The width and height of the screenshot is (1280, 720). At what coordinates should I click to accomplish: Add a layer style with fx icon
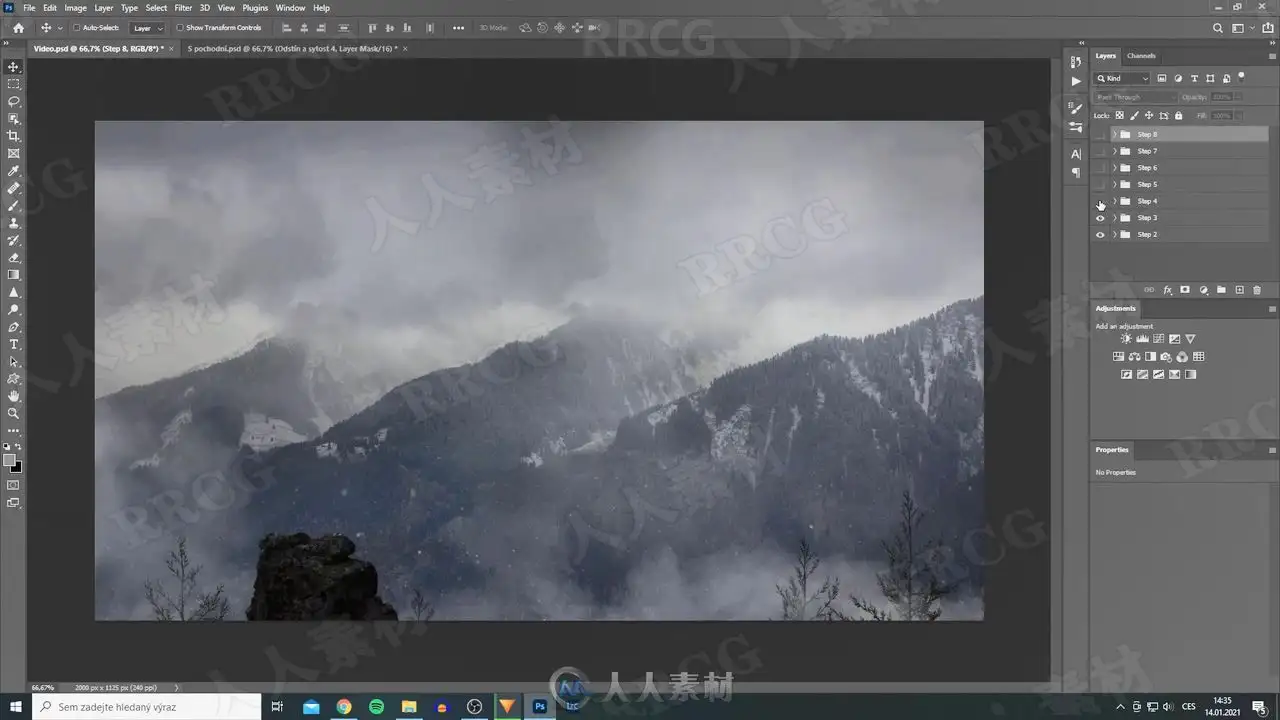pyautogui.click(x=1167, y=290)
